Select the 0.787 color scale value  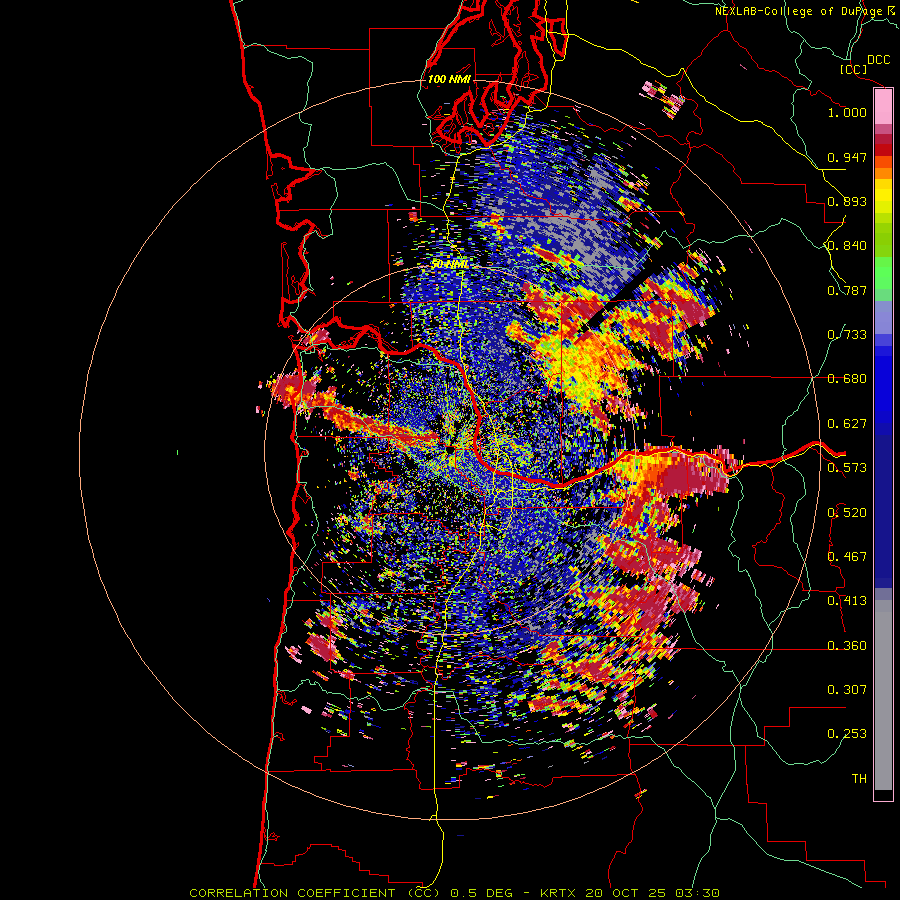click(x=847, y=290)
